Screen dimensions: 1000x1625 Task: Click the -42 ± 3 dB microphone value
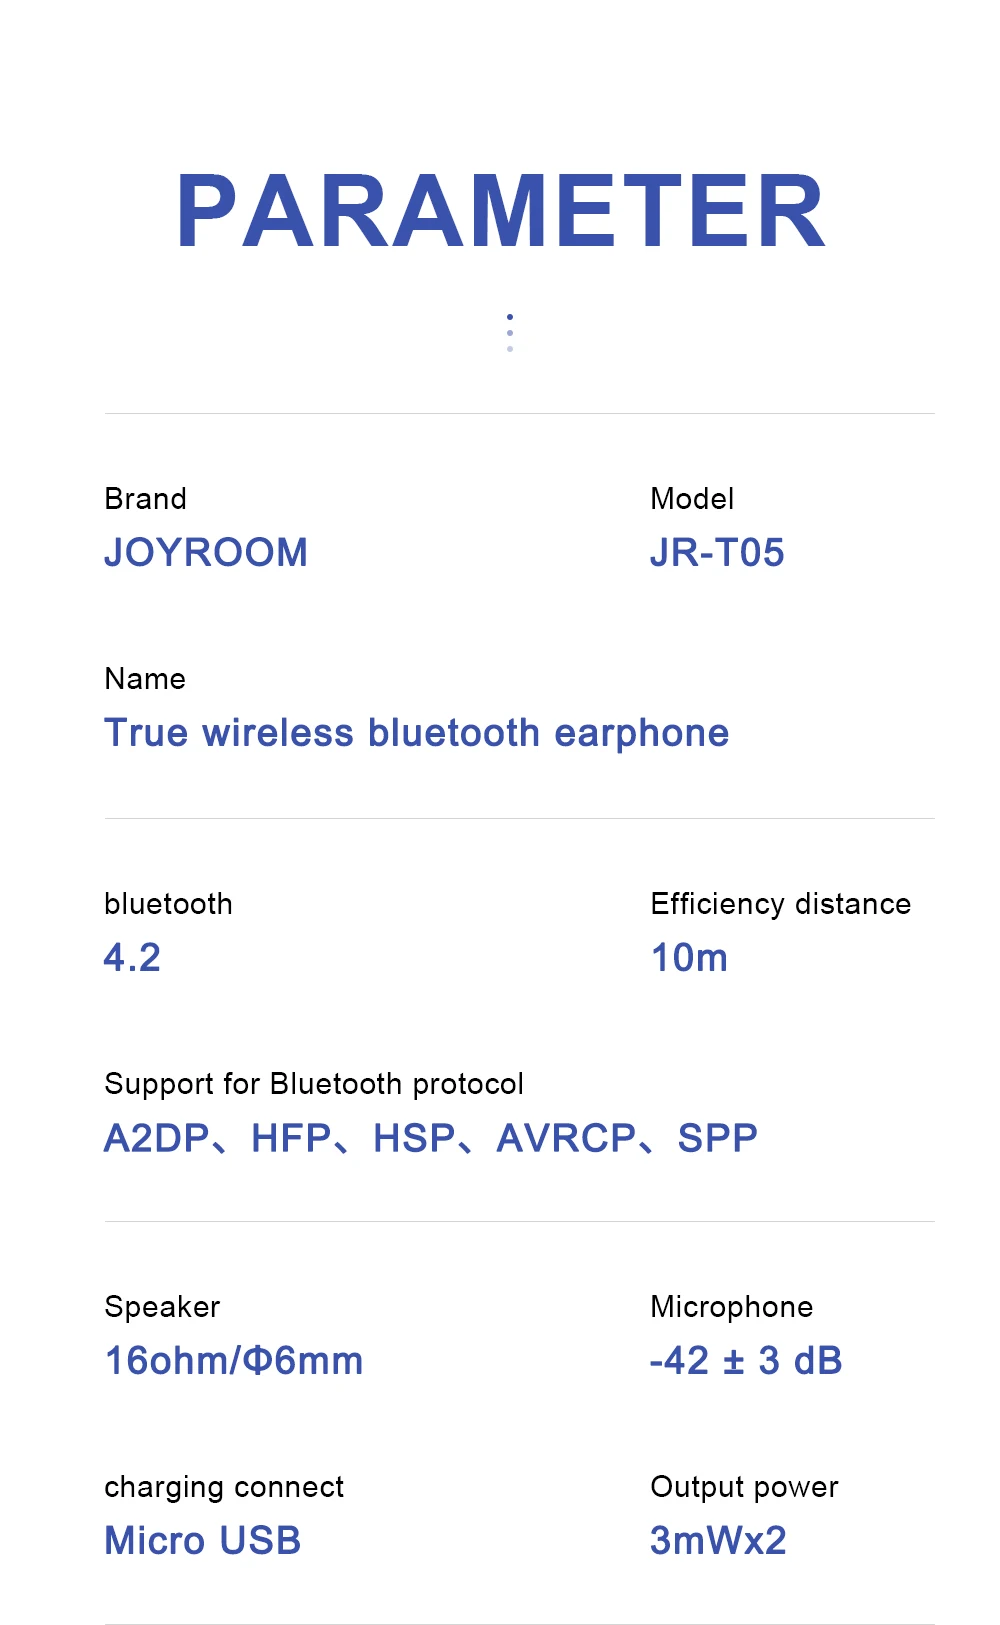pos(746,1361)
